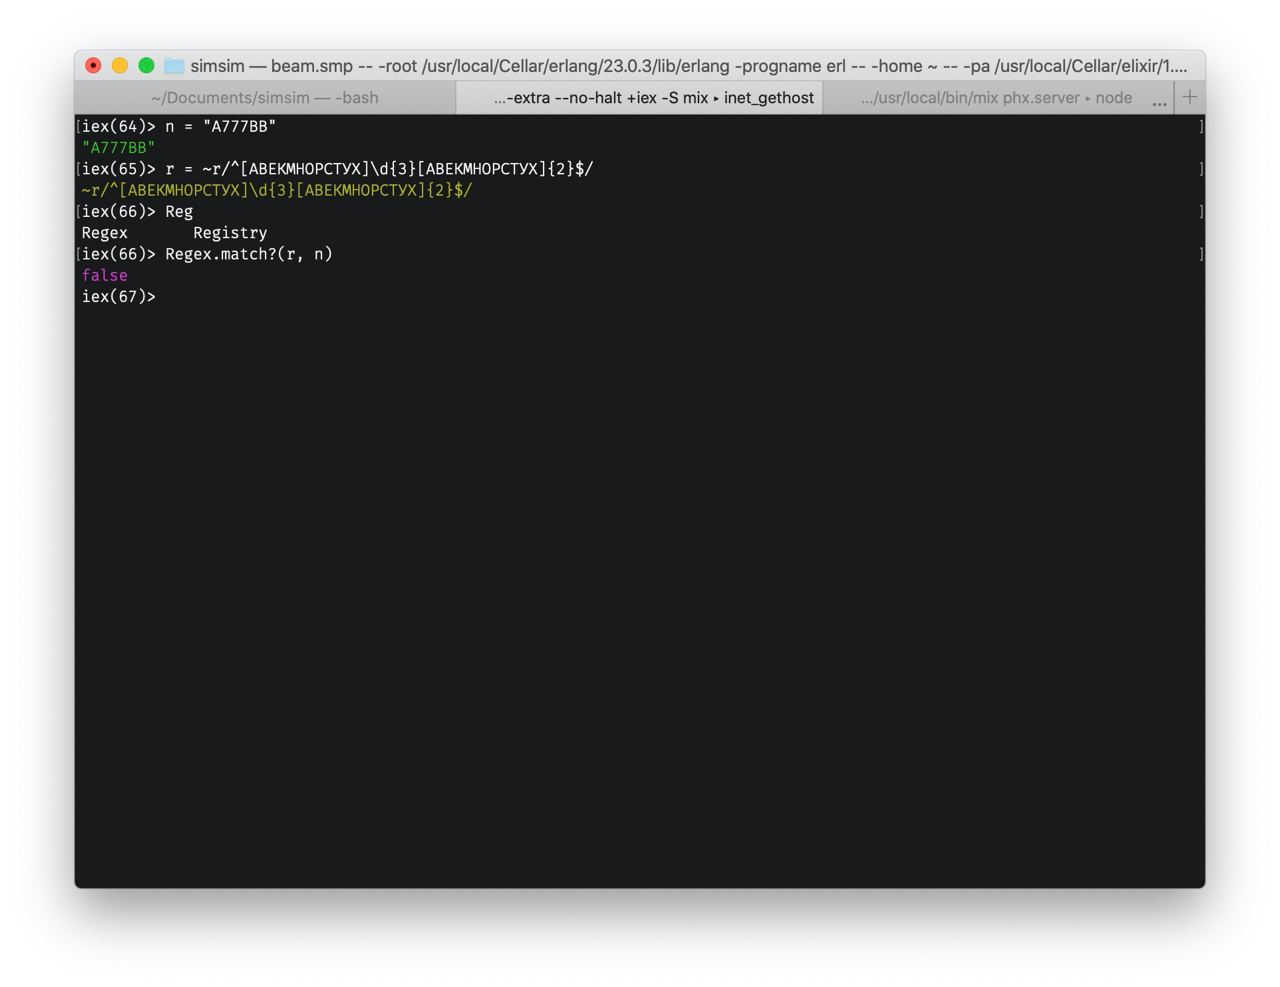Click the magenta 'false' result

click(x=105, y=276)
